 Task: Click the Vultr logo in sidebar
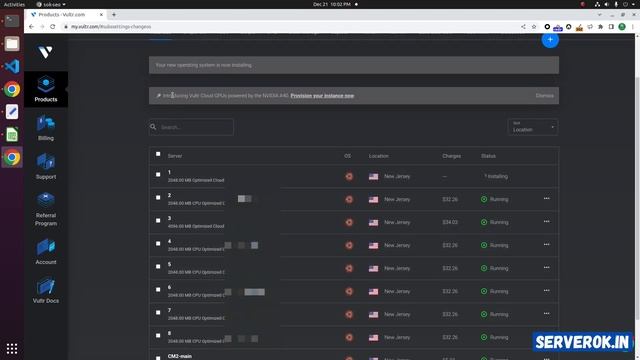[x=45, y=52]
